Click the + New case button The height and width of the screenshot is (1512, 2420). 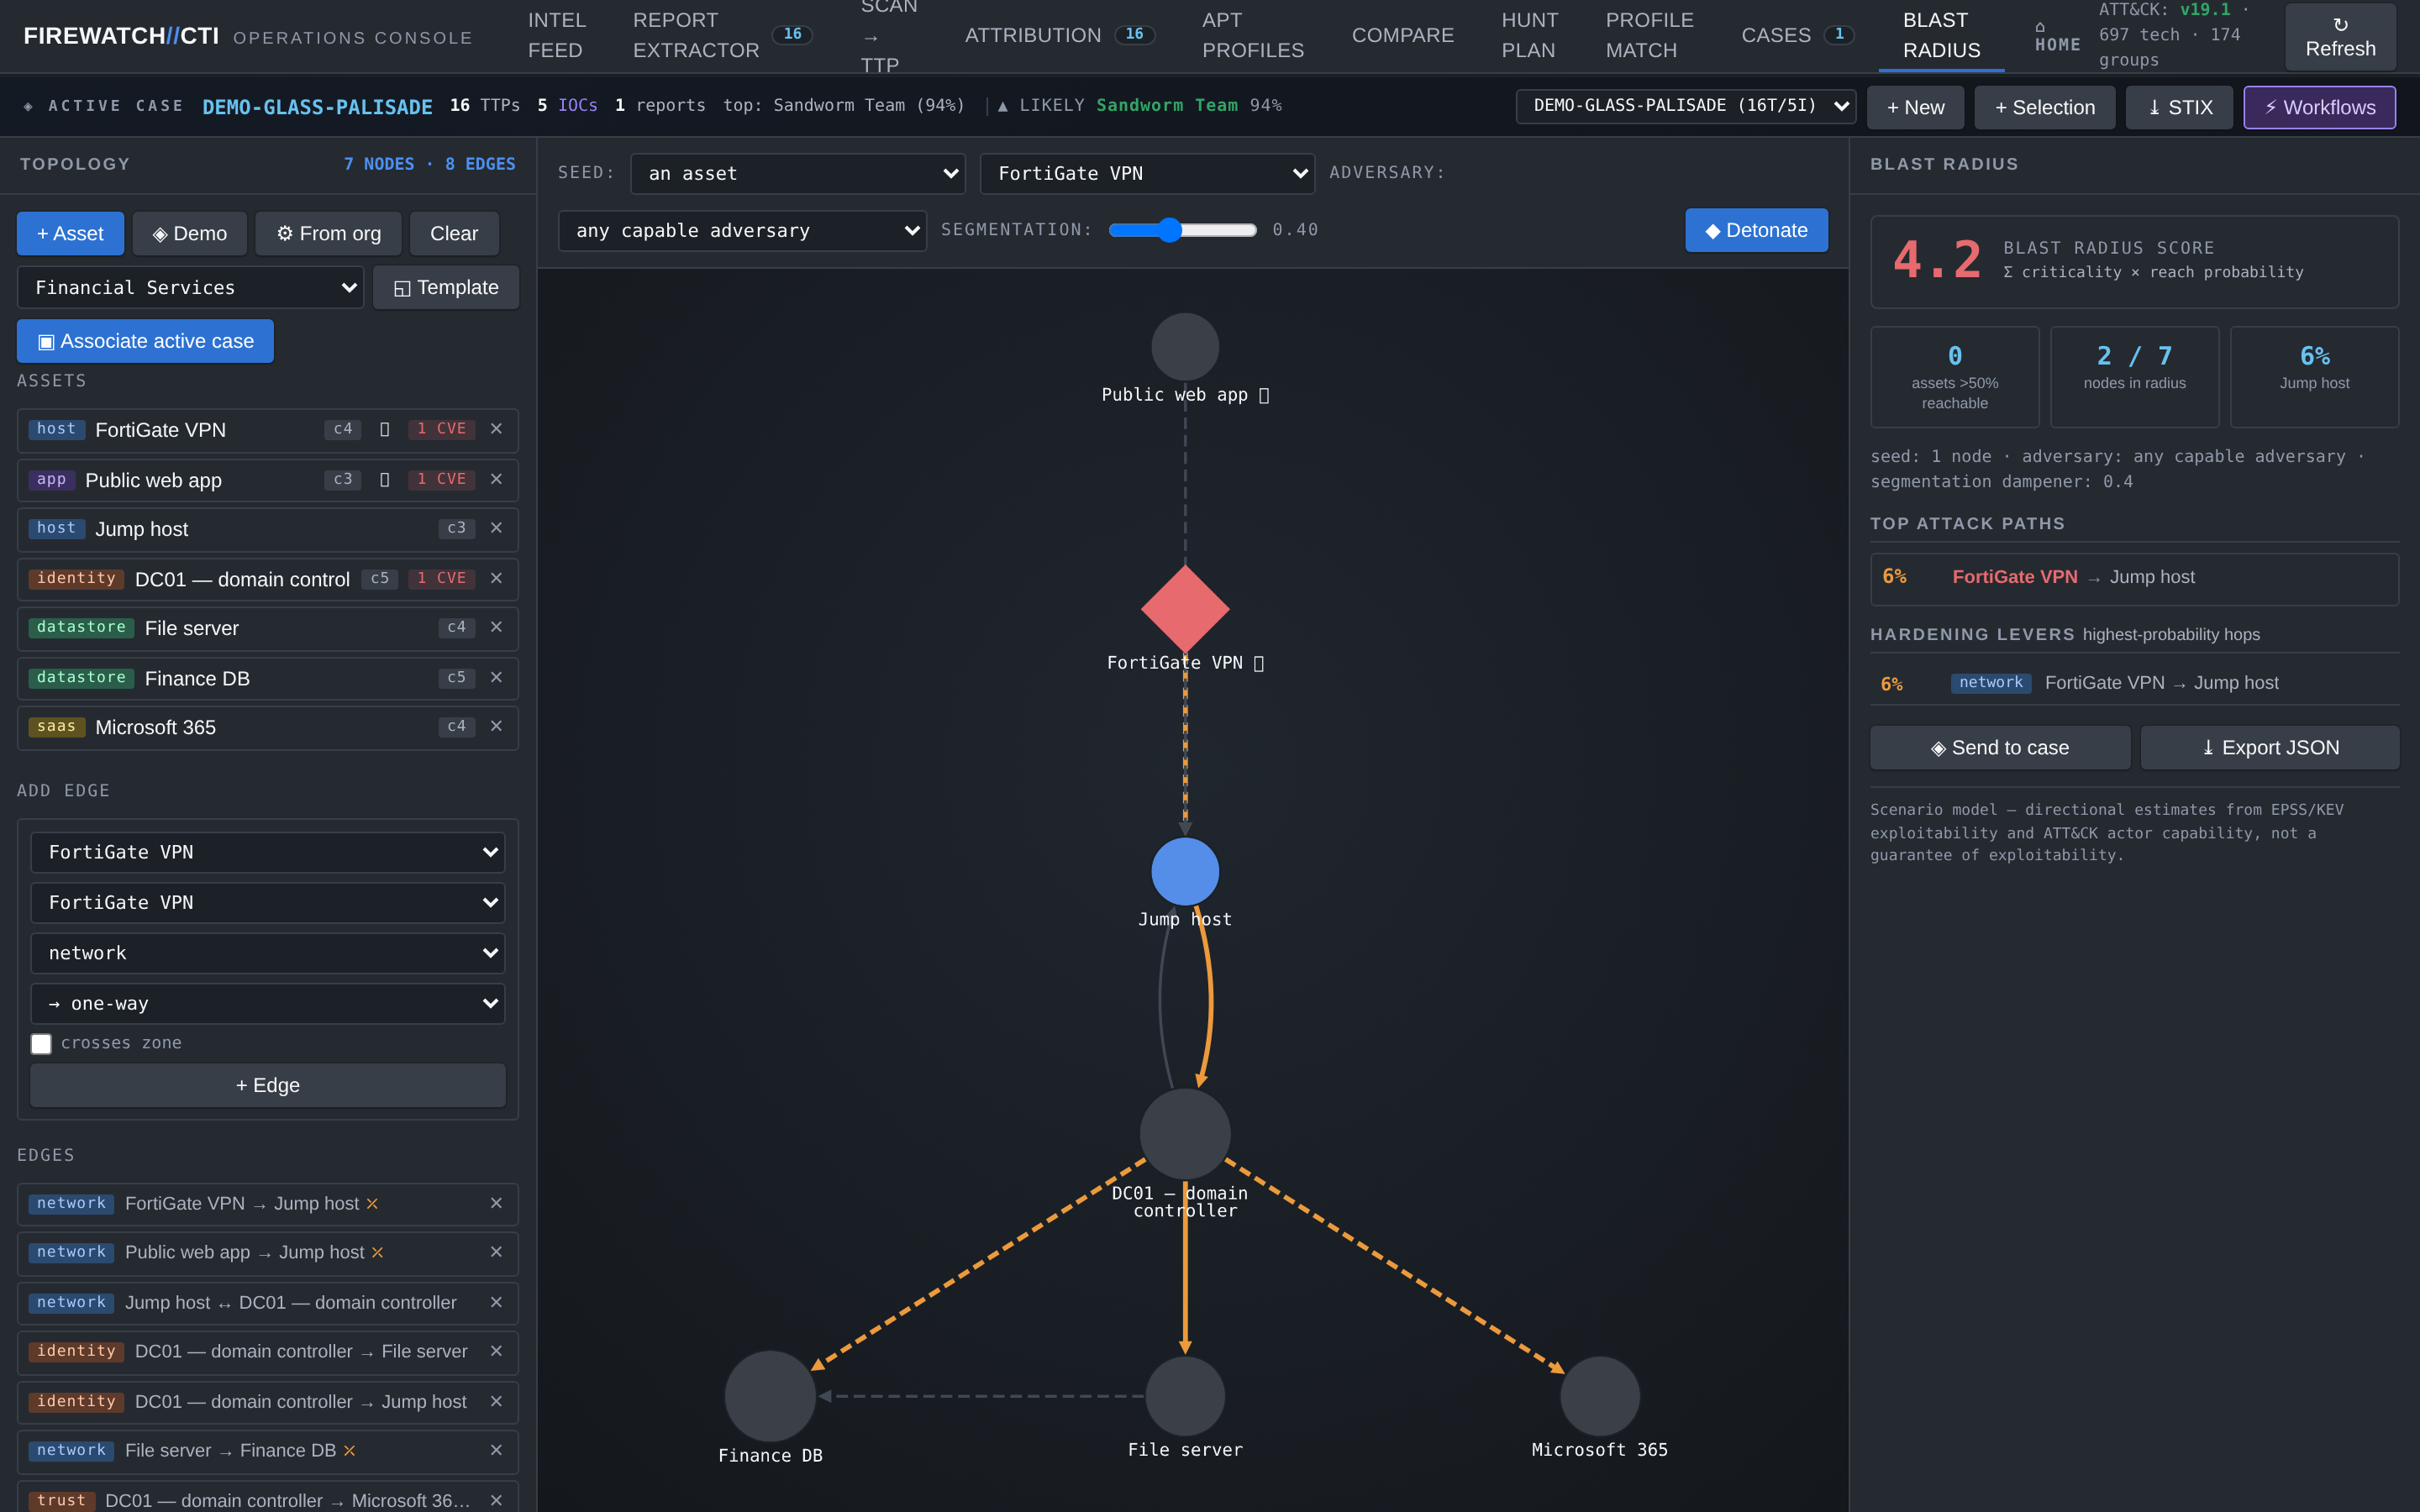1915,107
